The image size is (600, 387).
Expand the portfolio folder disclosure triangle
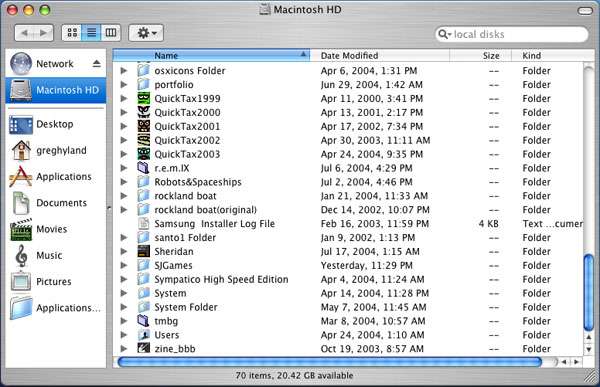(124, 84)
